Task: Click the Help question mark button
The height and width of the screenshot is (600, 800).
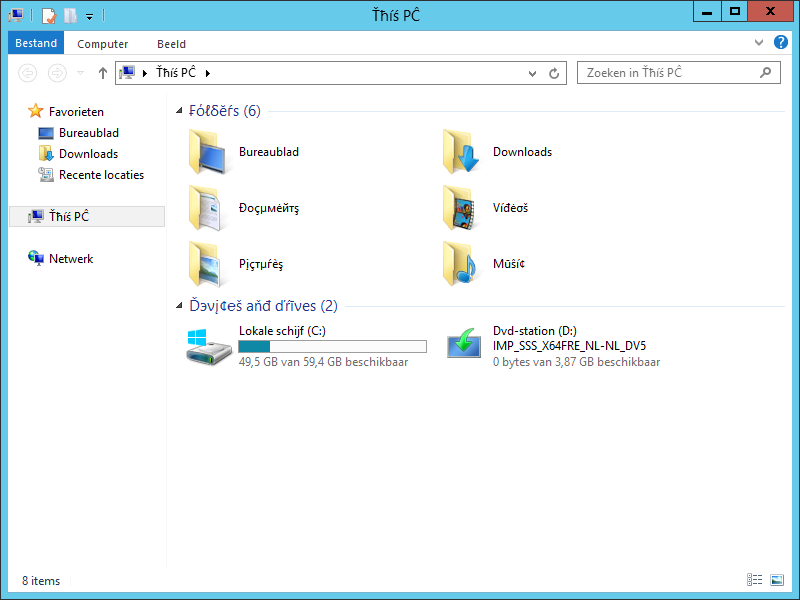Action: (781, 43)
